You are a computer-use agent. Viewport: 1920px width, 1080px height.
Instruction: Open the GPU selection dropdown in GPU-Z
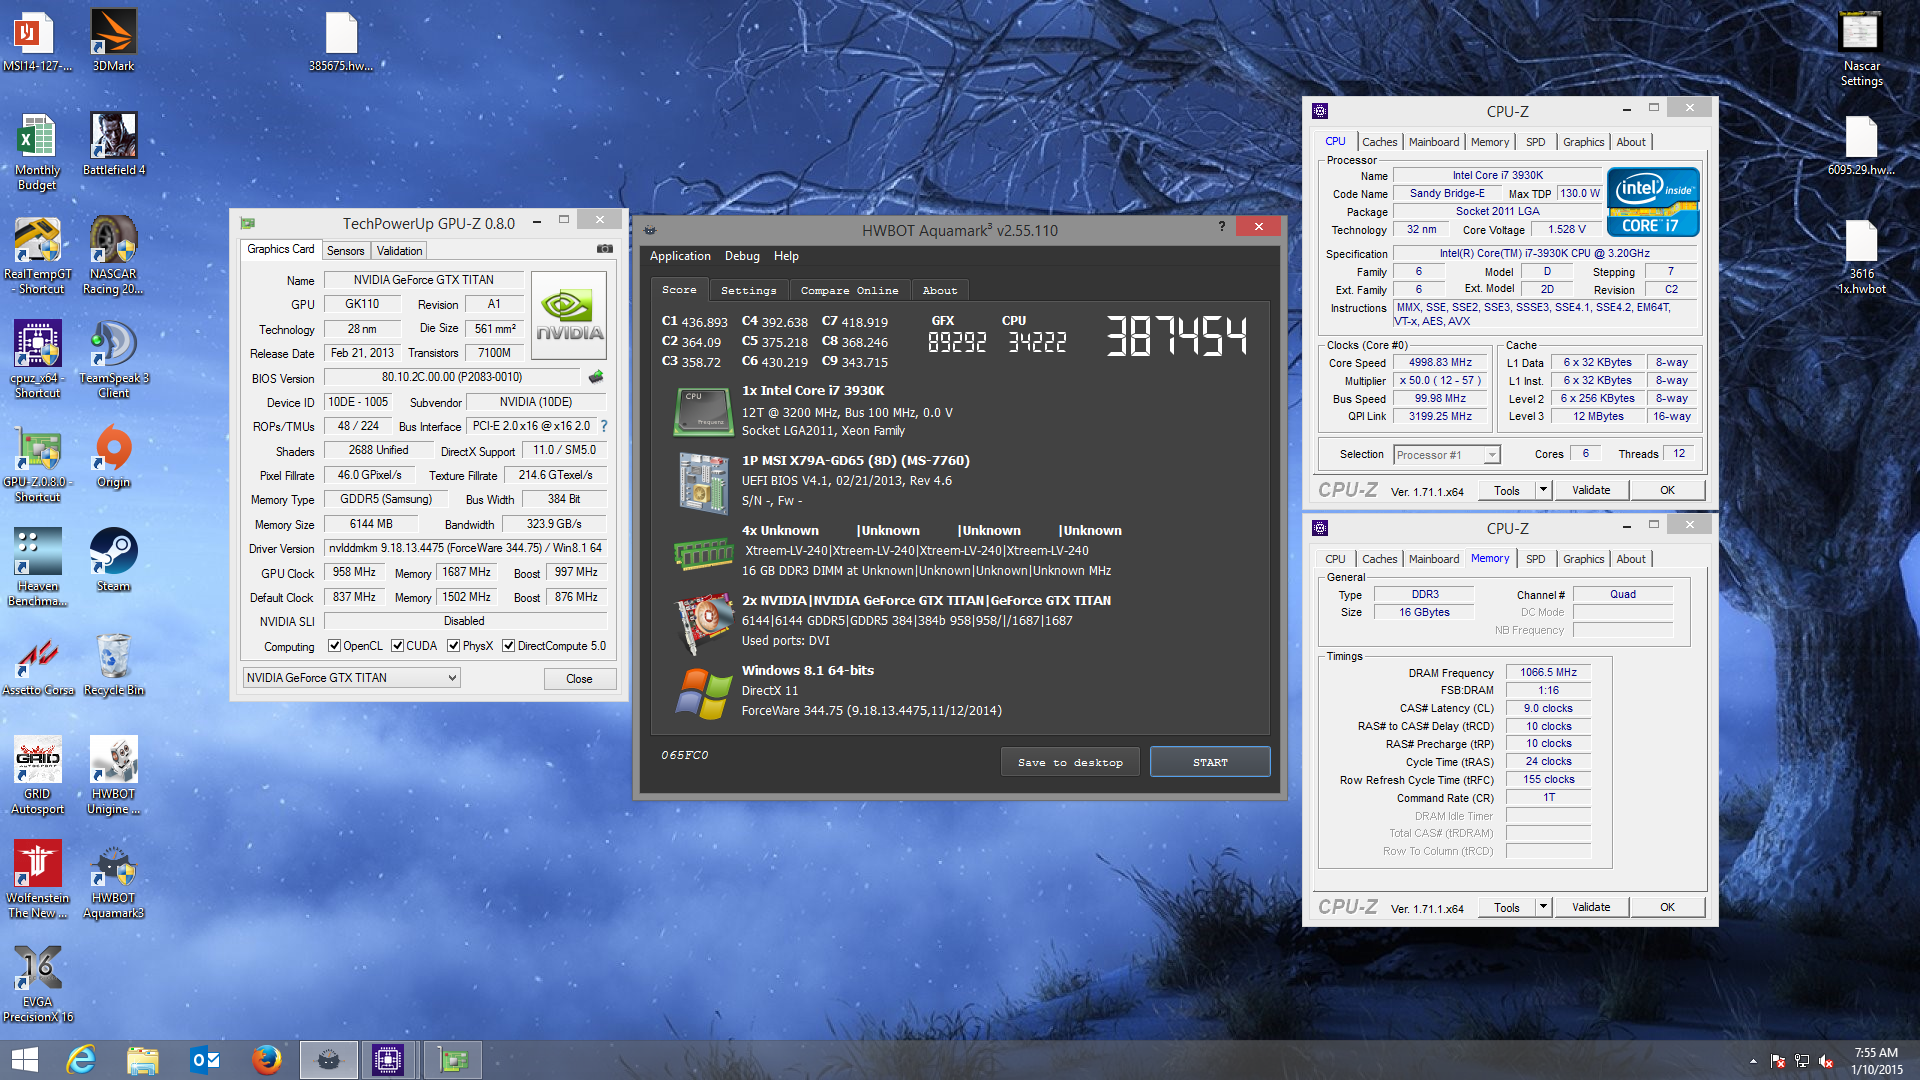pyautogui.click(x=351, y=678)
